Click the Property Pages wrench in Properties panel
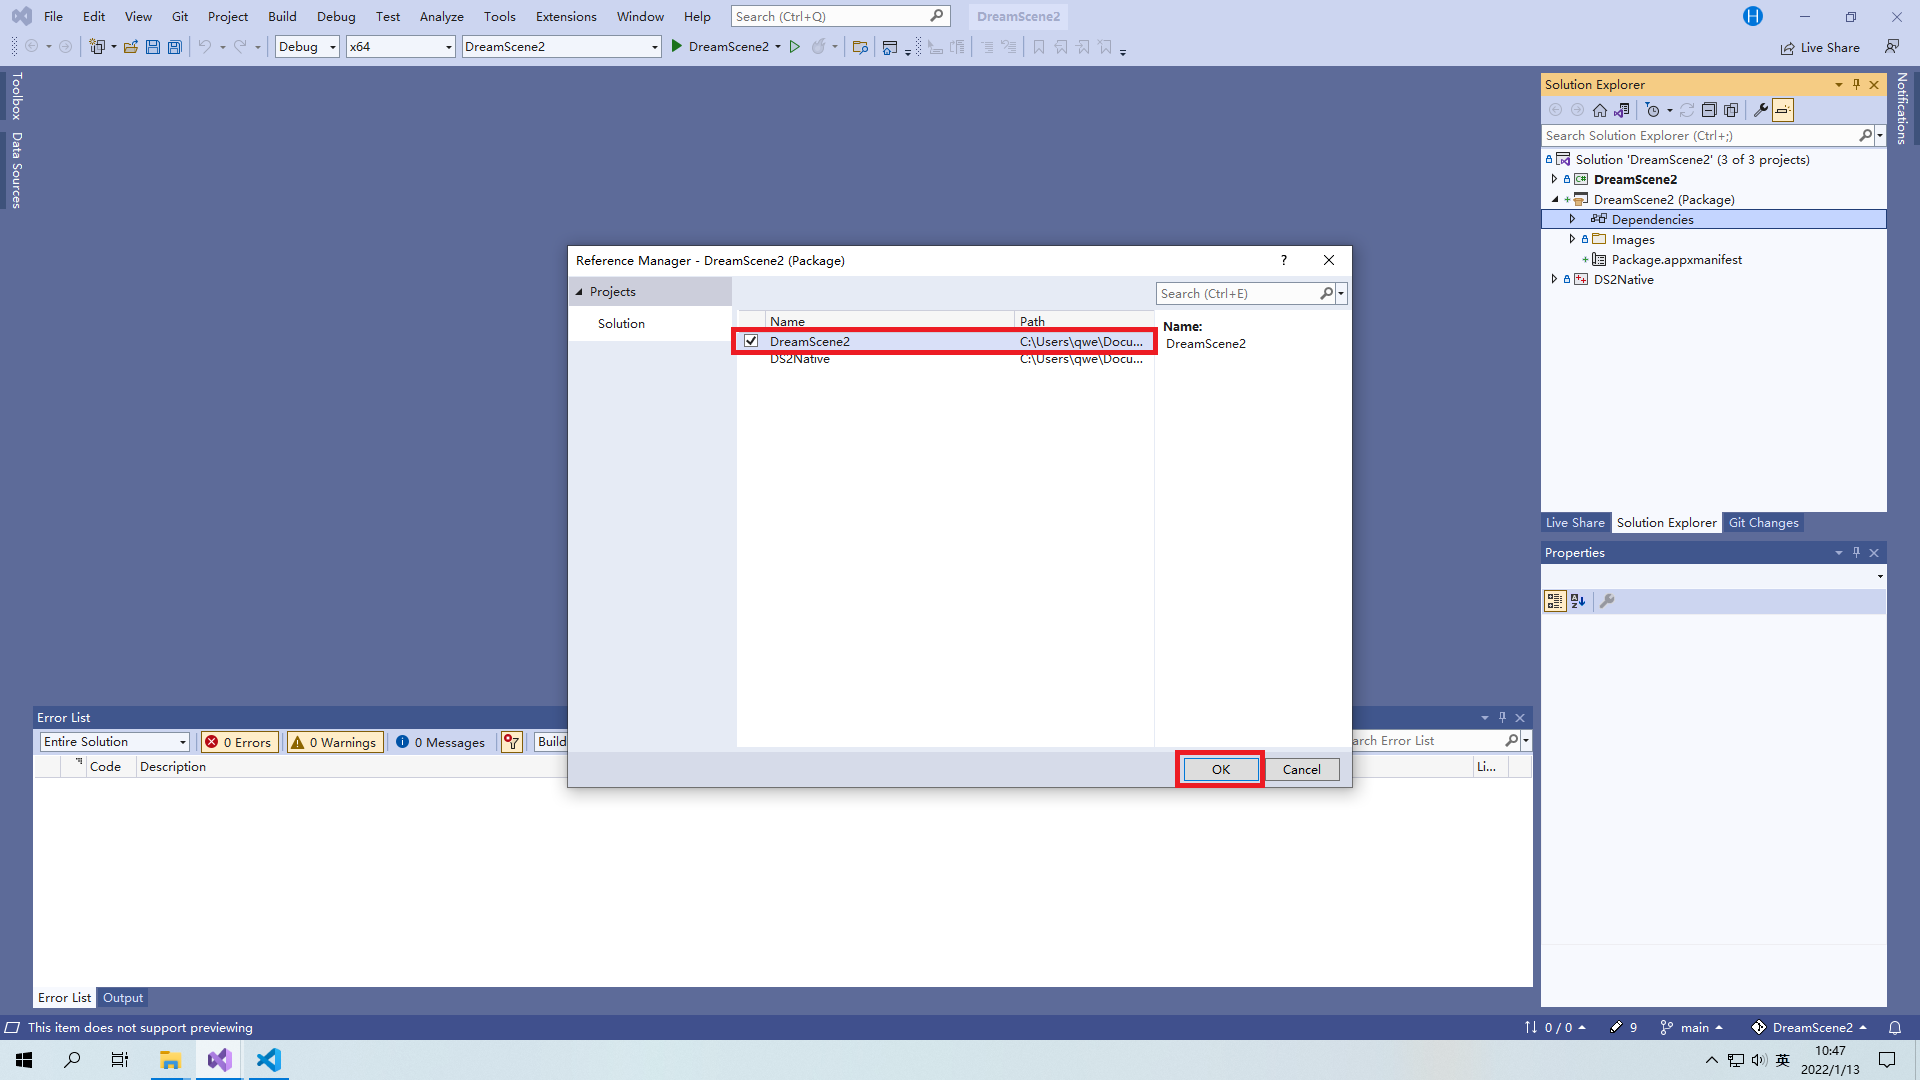The height and width of the screenshot is (1080, 1920). coord(1607,601)
